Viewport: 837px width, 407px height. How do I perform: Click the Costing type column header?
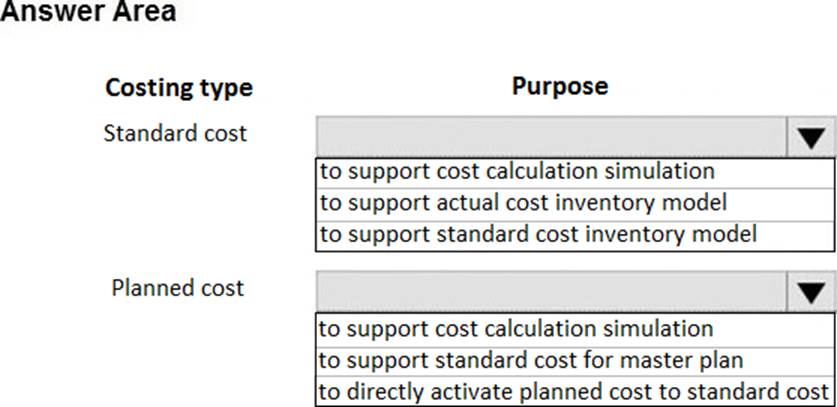click(x=179, y=88)
